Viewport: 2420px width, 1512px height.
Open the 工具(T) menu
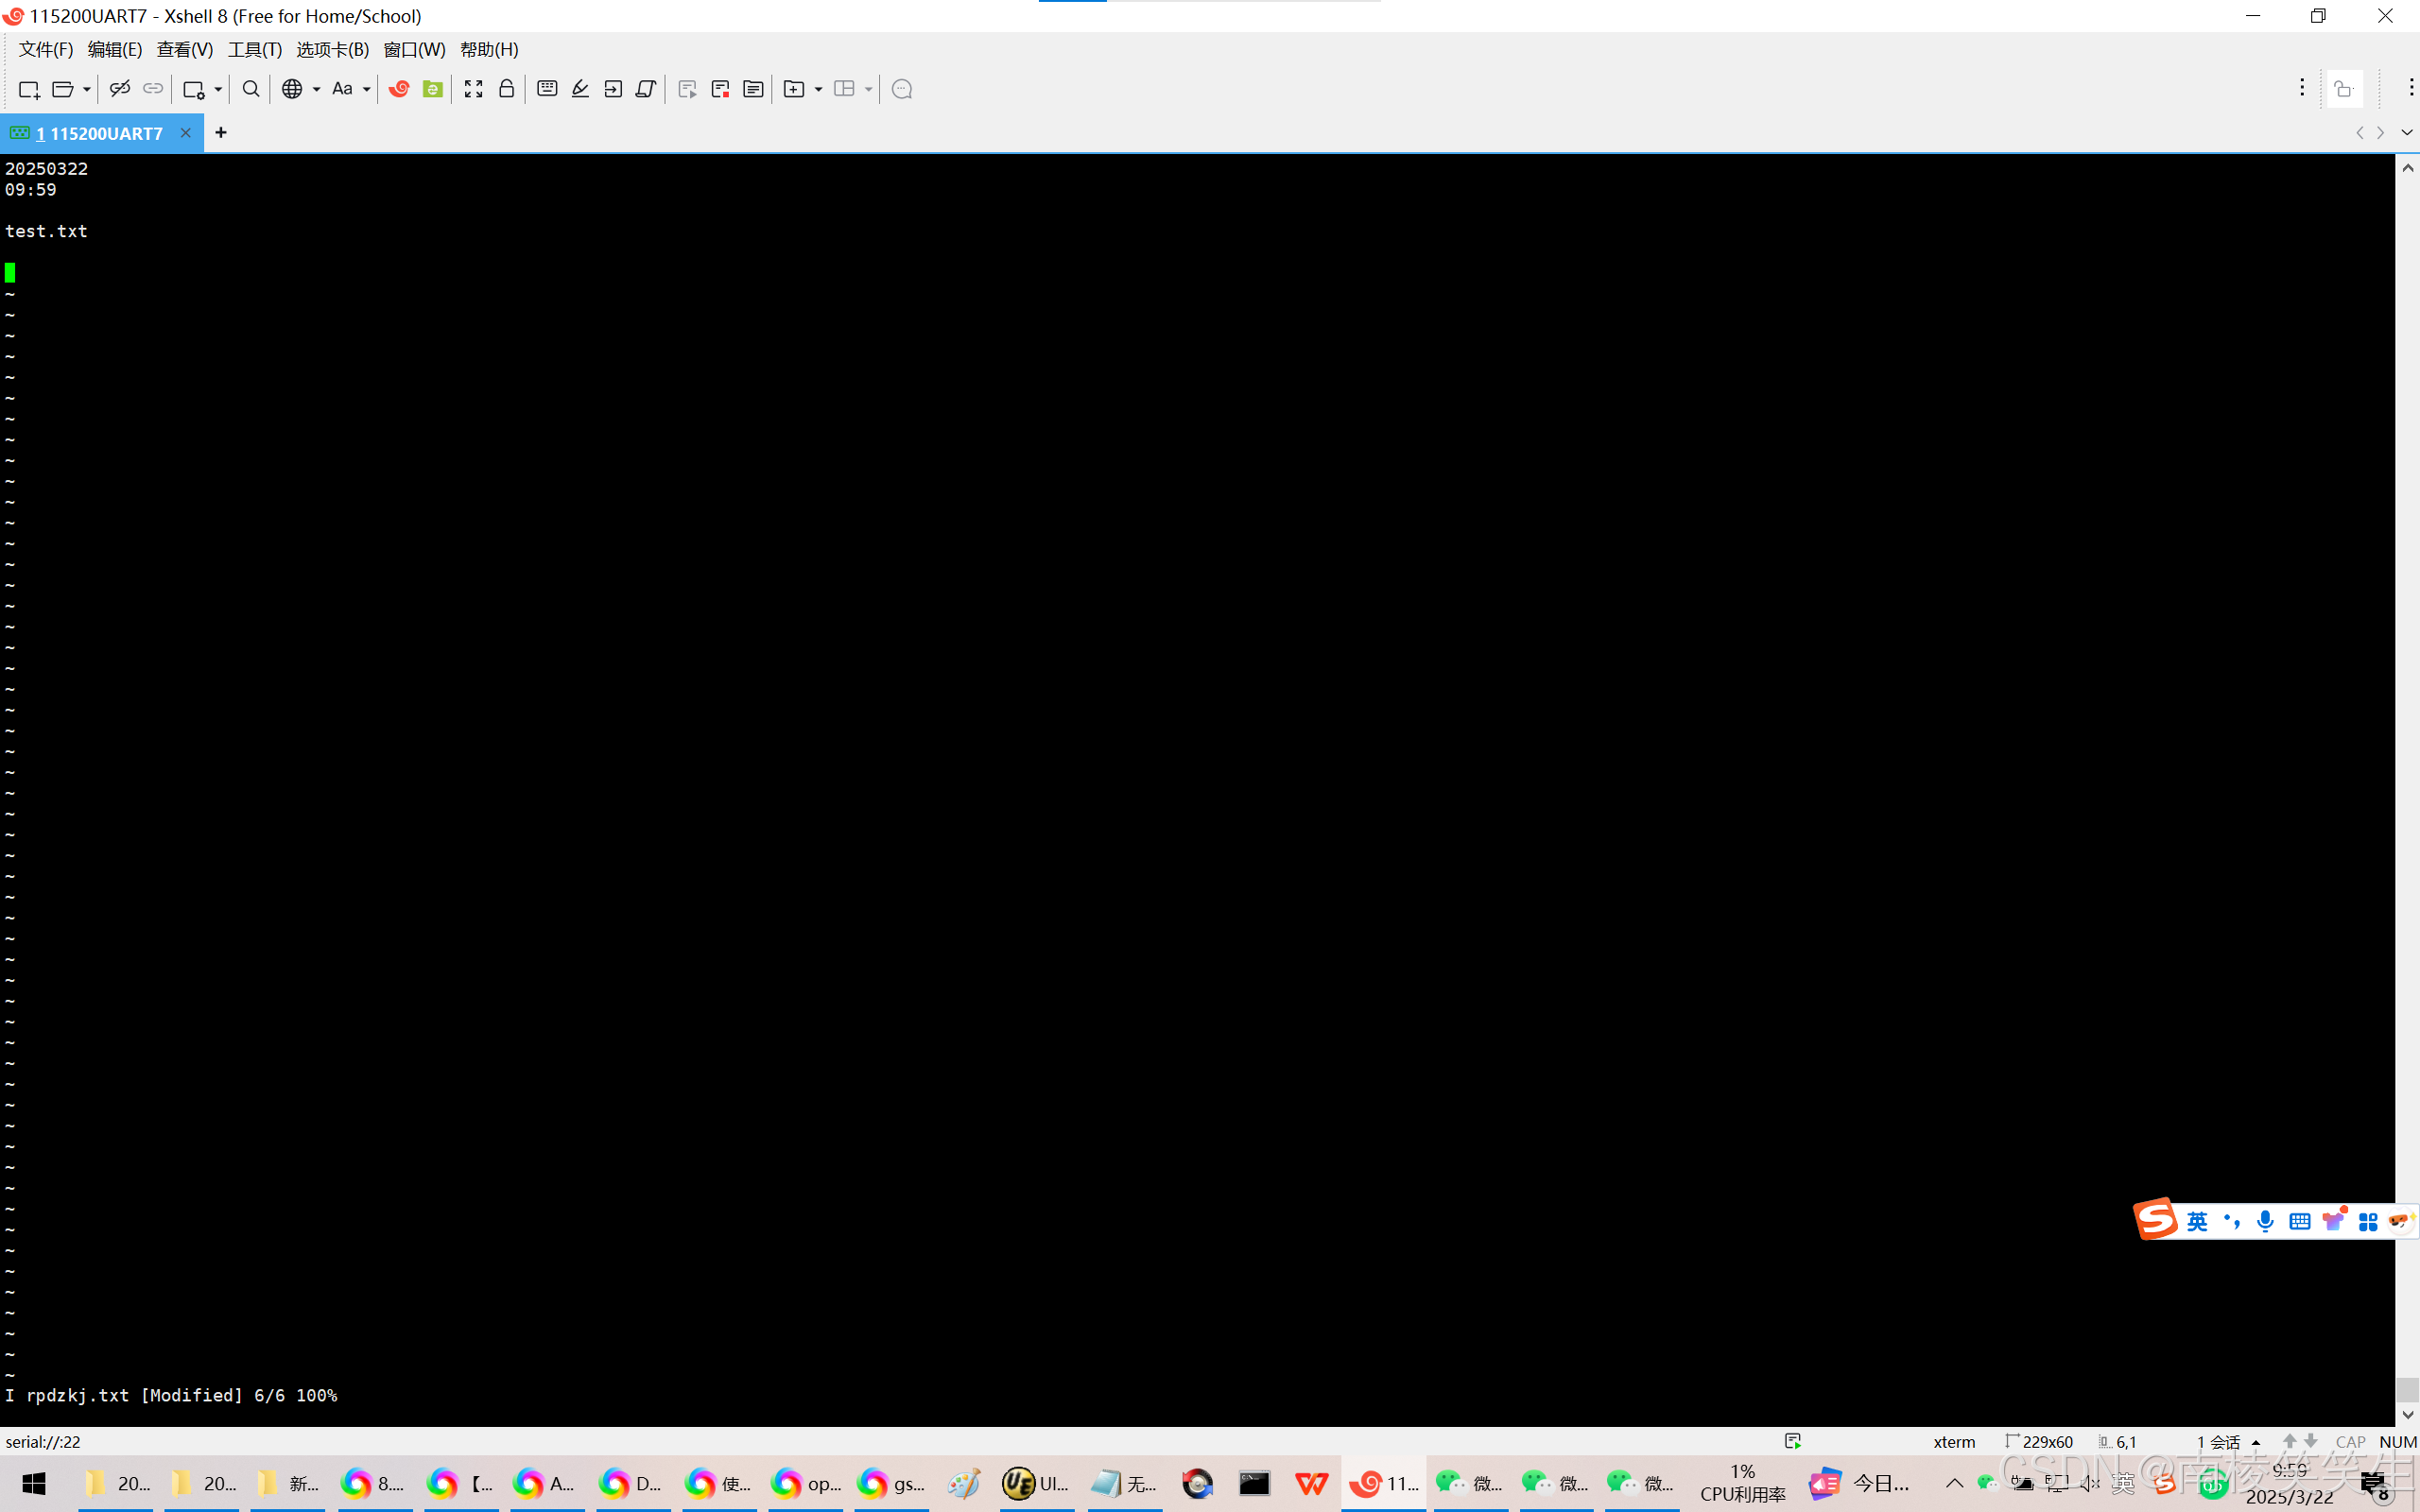(x=254, y=49)
